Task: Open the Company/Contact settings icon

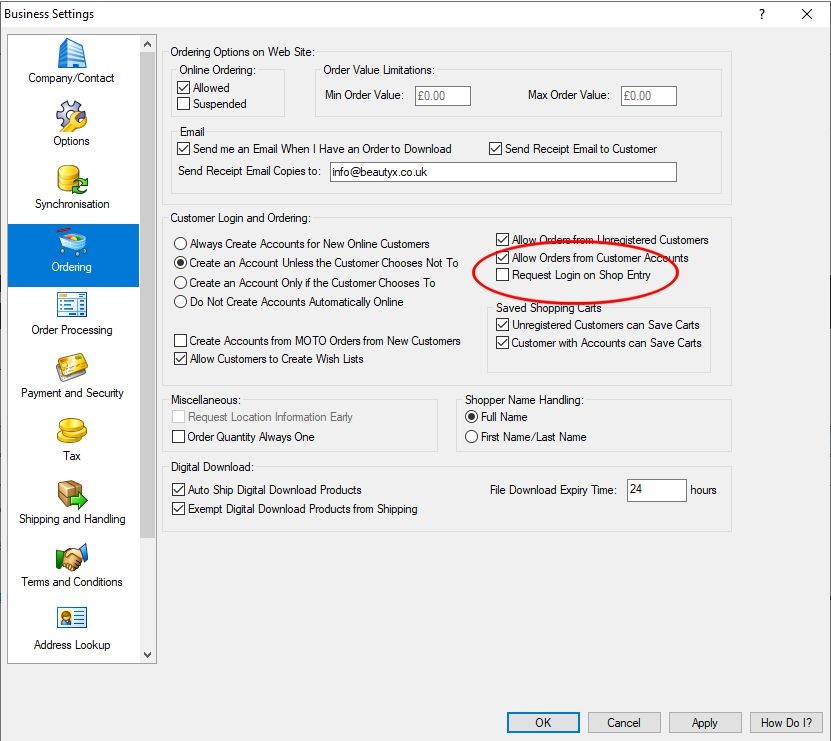Action: [71, 55]
